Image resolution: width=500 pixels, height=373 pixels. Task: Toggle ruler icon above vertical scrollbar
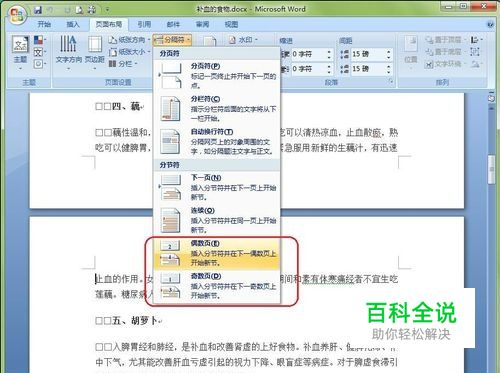click(491, 98)
